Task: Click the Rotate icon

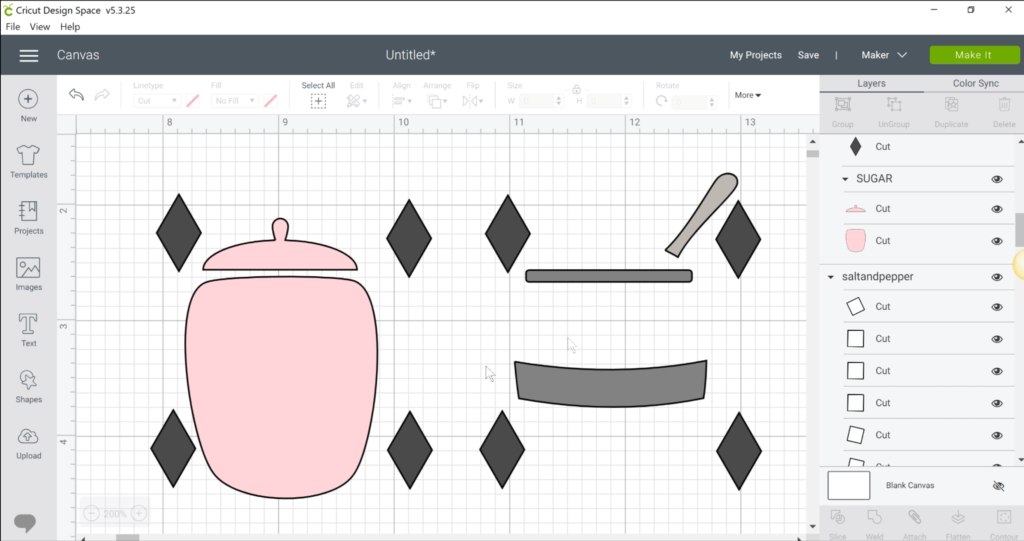Action: [x=662, y=101]
